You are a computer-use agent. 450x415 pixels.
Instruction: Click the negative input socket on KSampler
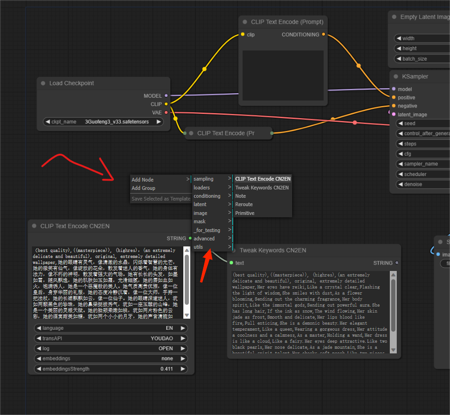pos(394,106)
